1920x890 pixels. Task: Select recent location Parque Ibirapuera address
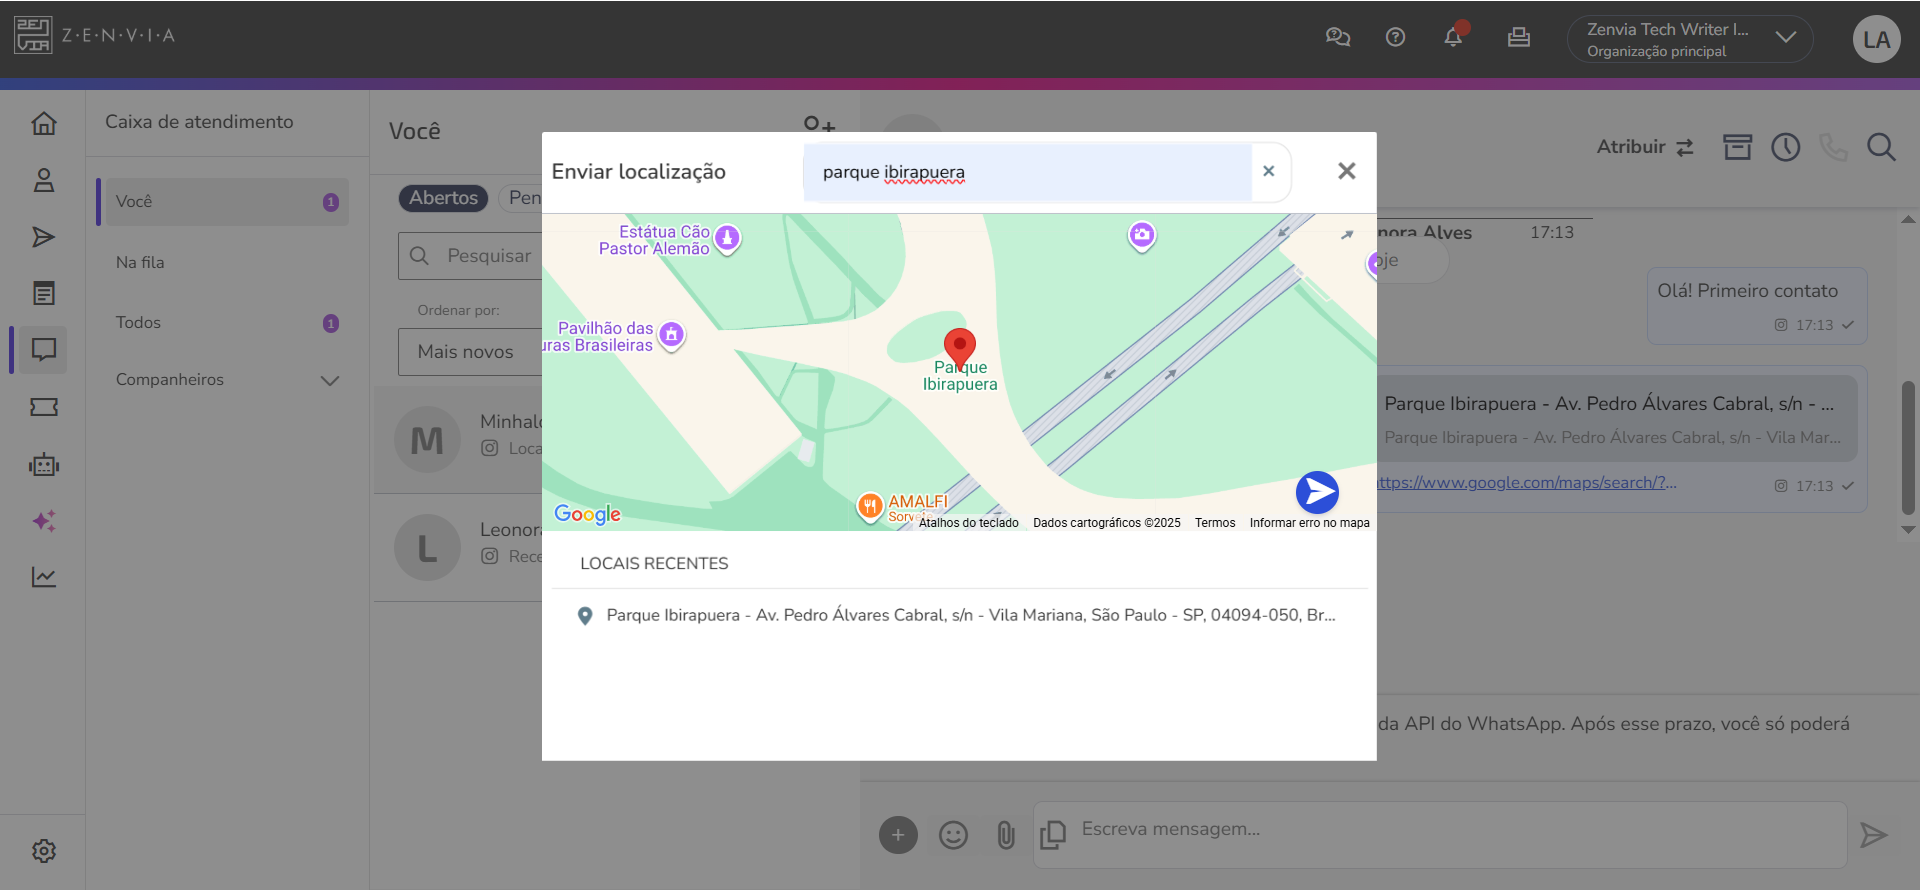[960, 615]
